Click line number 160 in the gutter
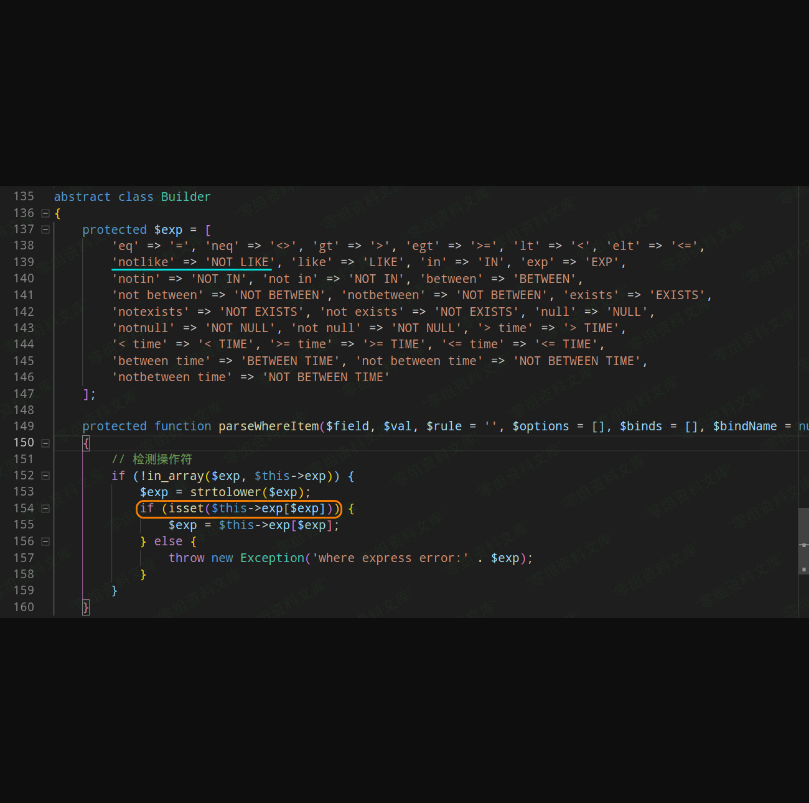The image size is (809, 803). coord(23,607)
